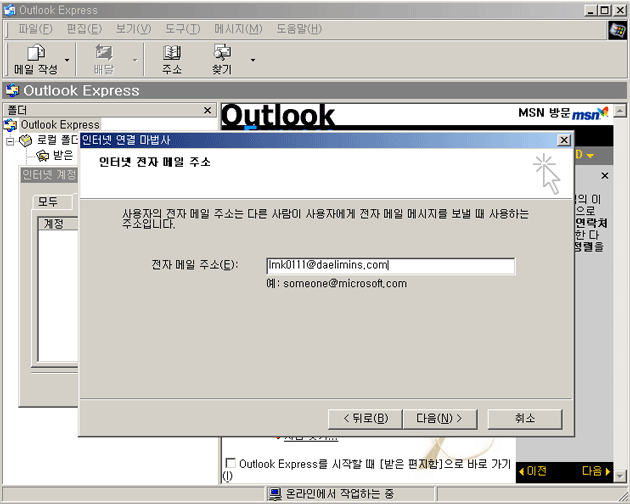Image resolution: width=630 pixels, height=504 pixels.
Task: Close the 인터넷 연결 마법사 wizard dialog
Action: (x=564, y=140)
